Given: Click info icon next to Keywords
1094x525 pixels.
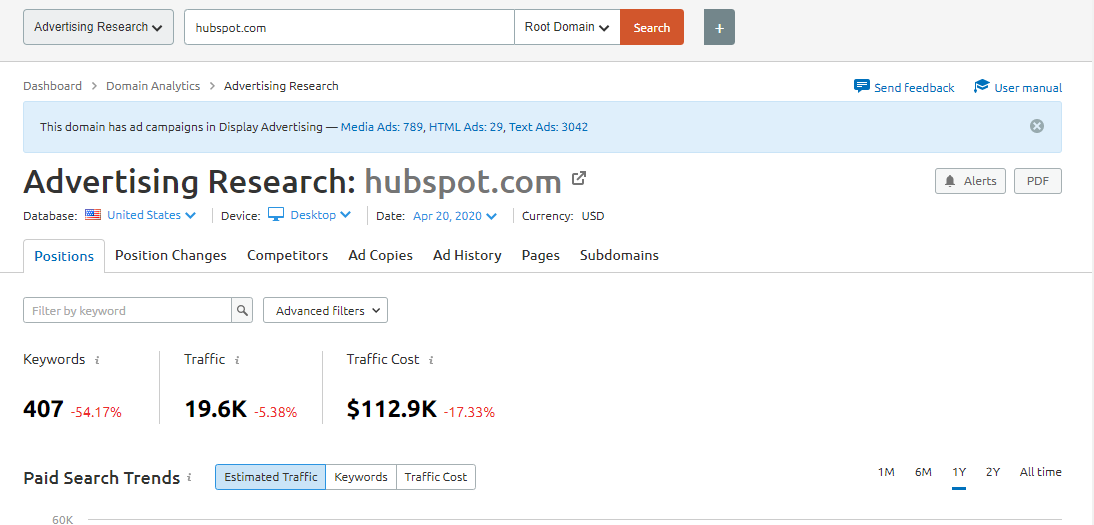Looking at the screenshot, I should point(97,360).
